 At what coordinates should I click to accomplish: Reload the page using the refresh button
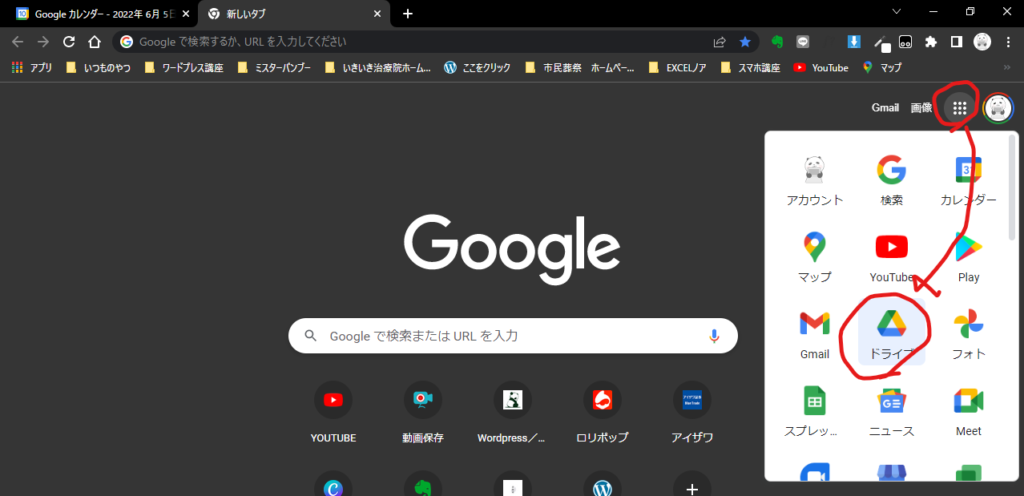pos(69,42)
